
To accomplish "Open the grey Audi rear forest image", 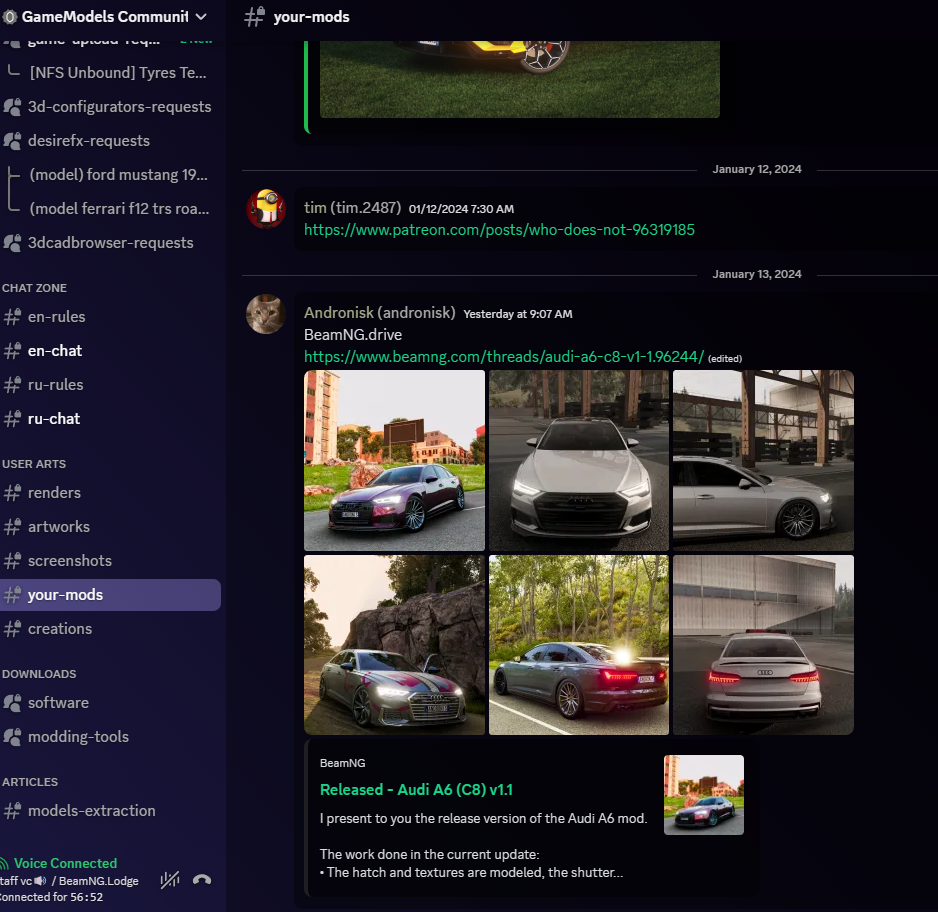I will 578,645.
